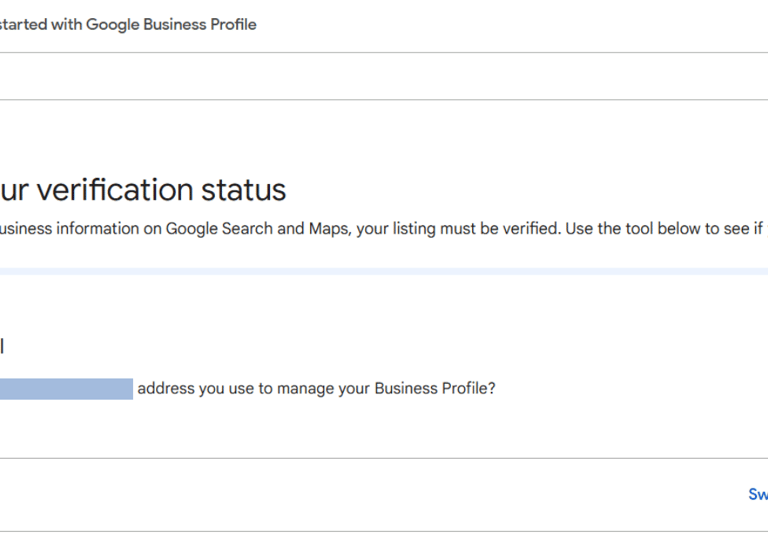This screenshot has width=768, height=546.
Task: Click the word 'address' after highlighted block
Action: coord(165,389)
